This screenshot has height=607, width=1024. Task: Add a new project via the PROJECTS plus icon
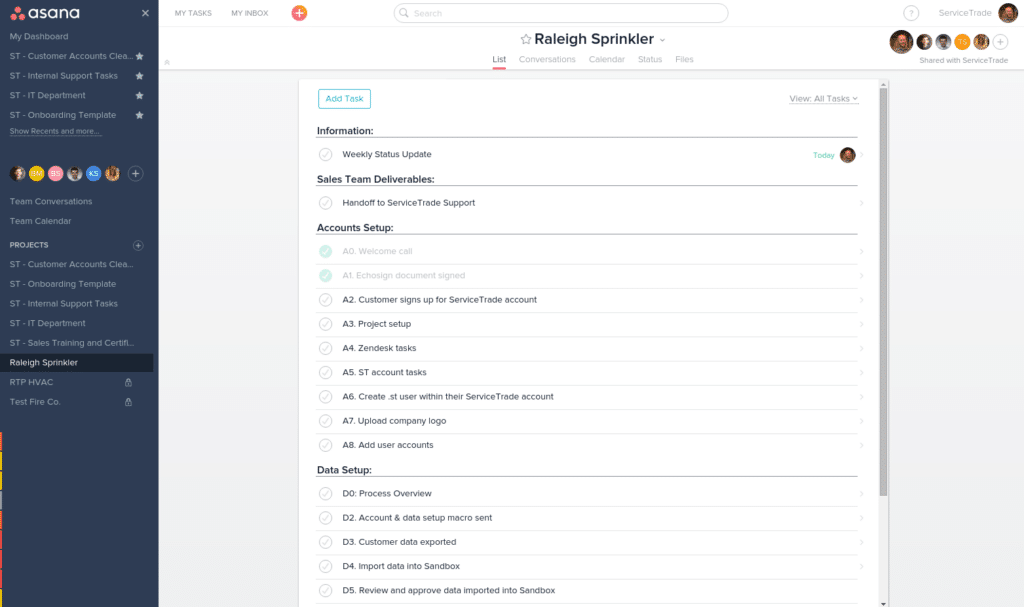point(138,245)
